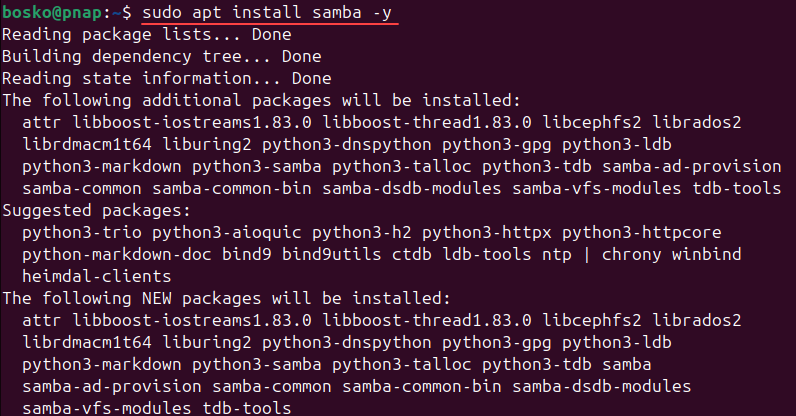
Task: Click the python3-httpcore suggested package
Action: click(642, 233)
